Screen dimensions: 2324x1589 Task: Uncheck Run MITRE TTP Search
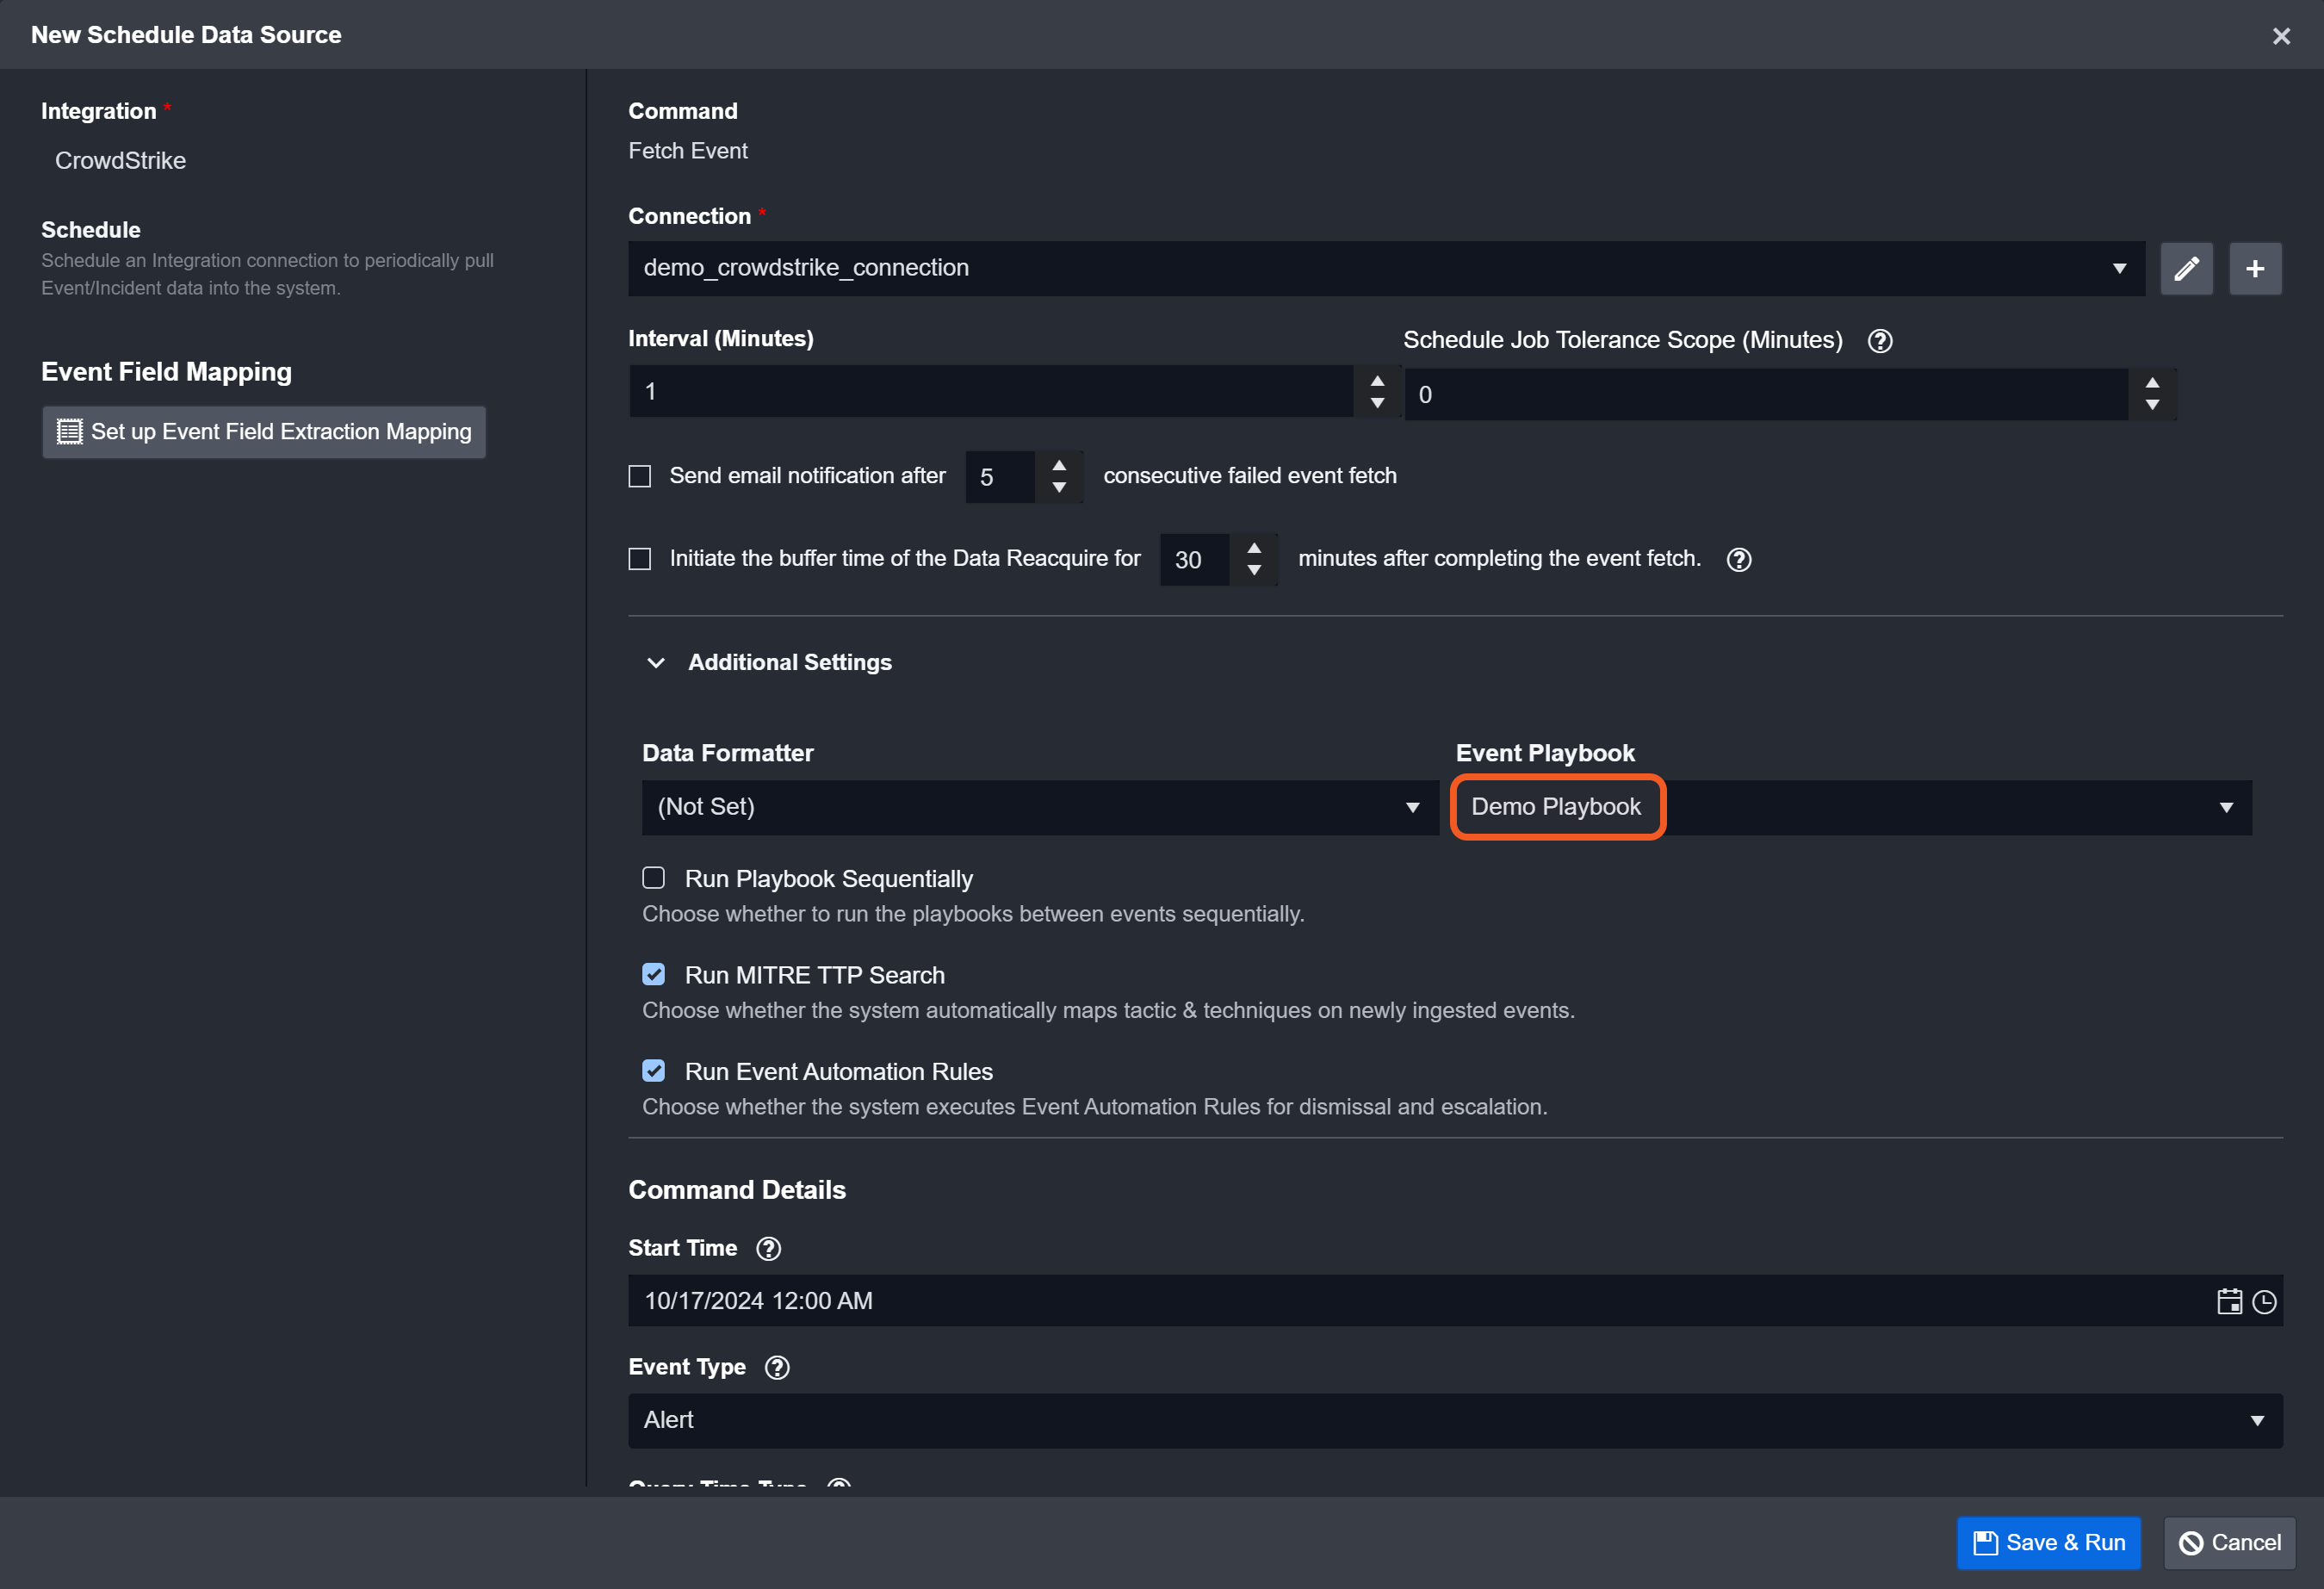point(653,974)
